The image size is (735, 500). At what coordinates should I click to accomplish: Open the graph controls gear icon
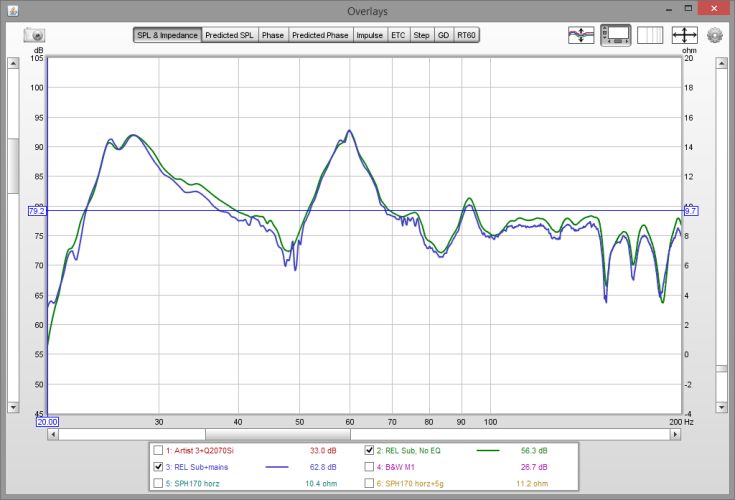[714, 35]
